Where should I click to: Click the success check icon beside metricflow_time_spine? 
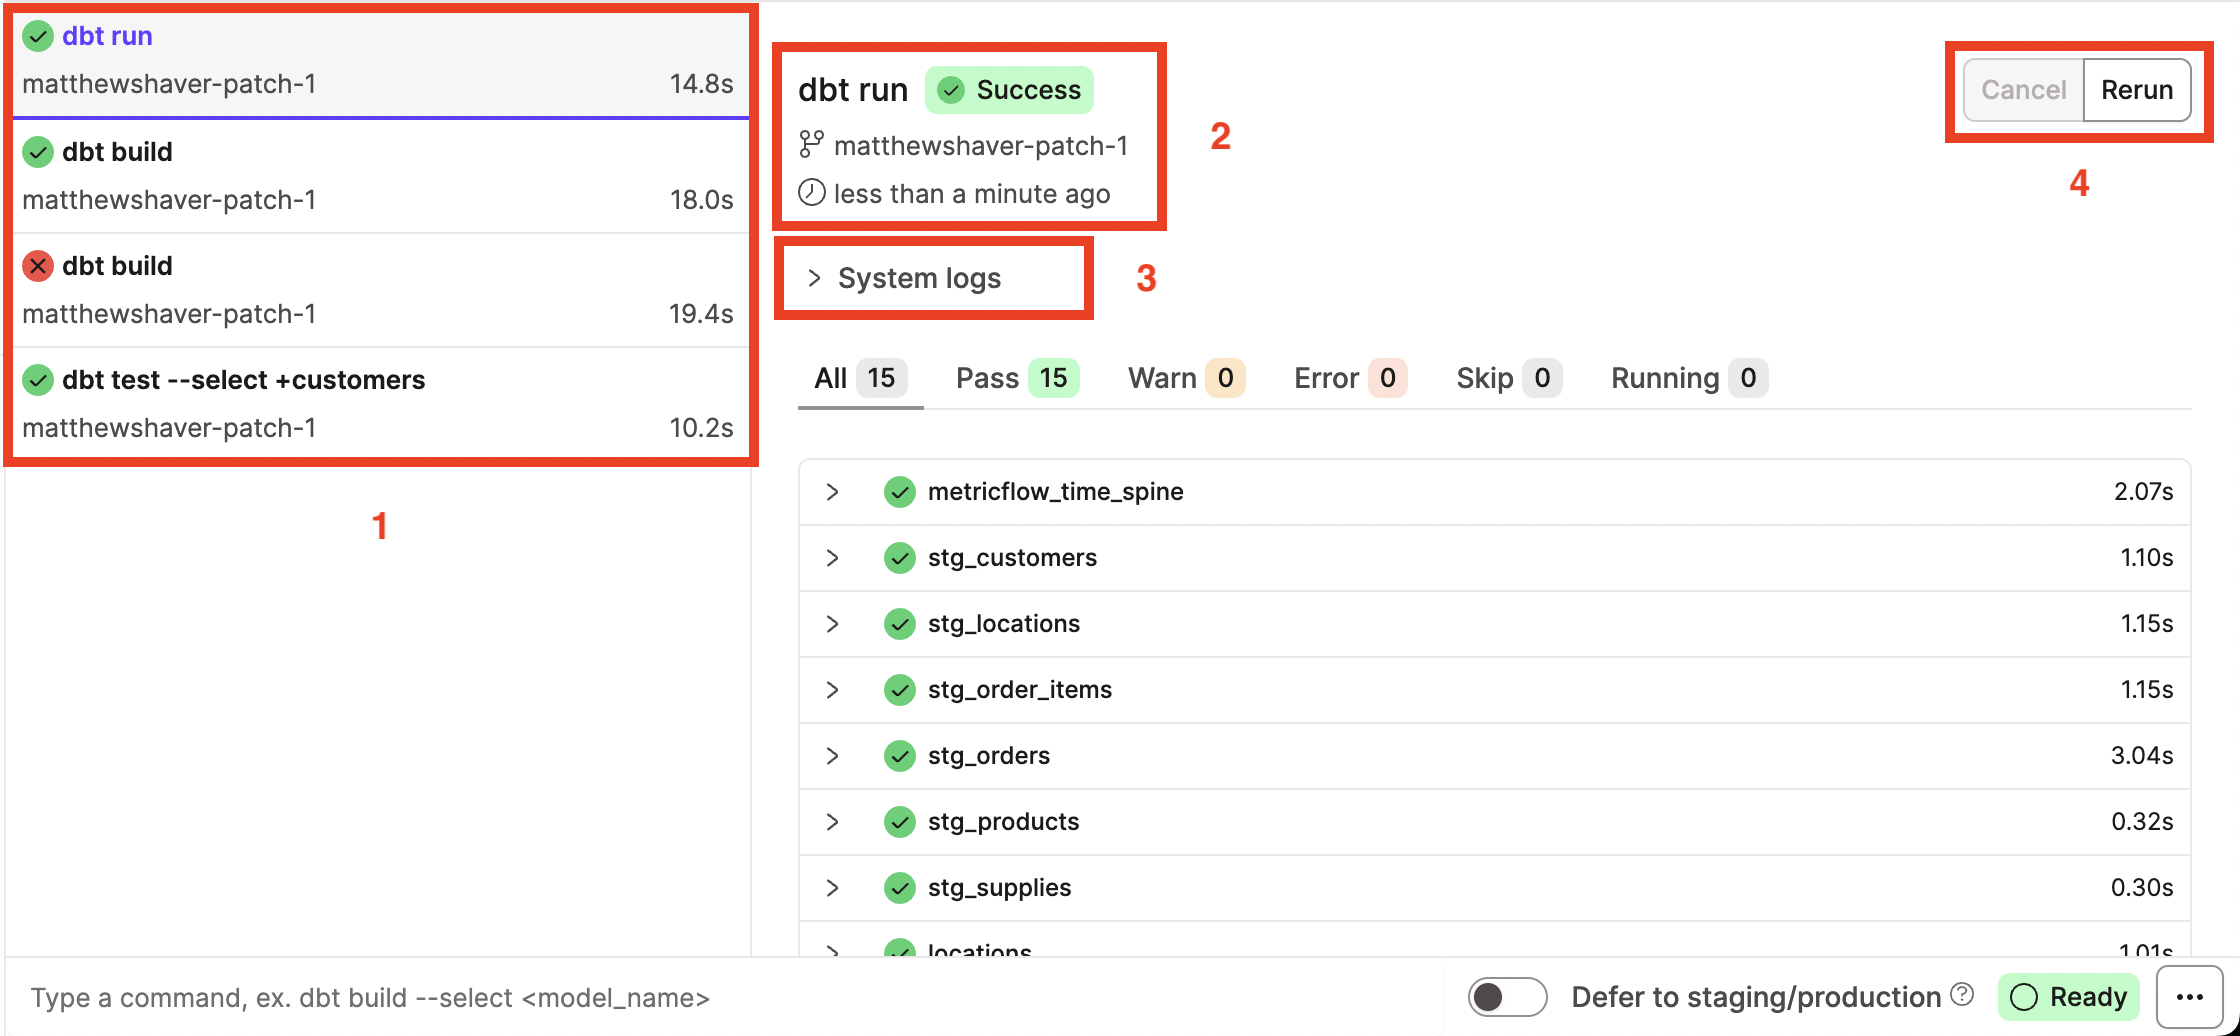tap(899, 491)
